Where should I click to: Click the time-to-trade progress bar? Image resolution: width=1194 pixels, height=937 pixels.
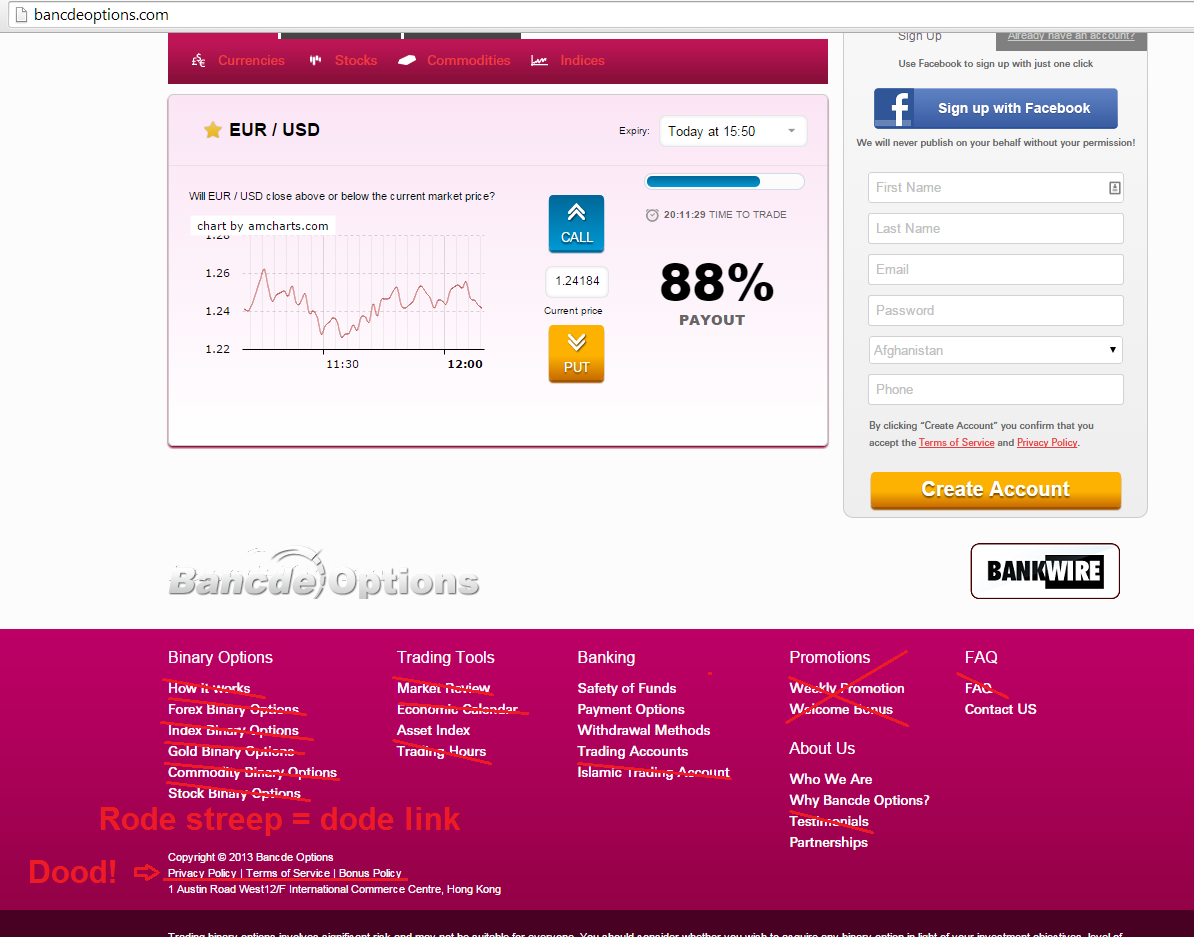pyautogui.click(x=724, y=181)
